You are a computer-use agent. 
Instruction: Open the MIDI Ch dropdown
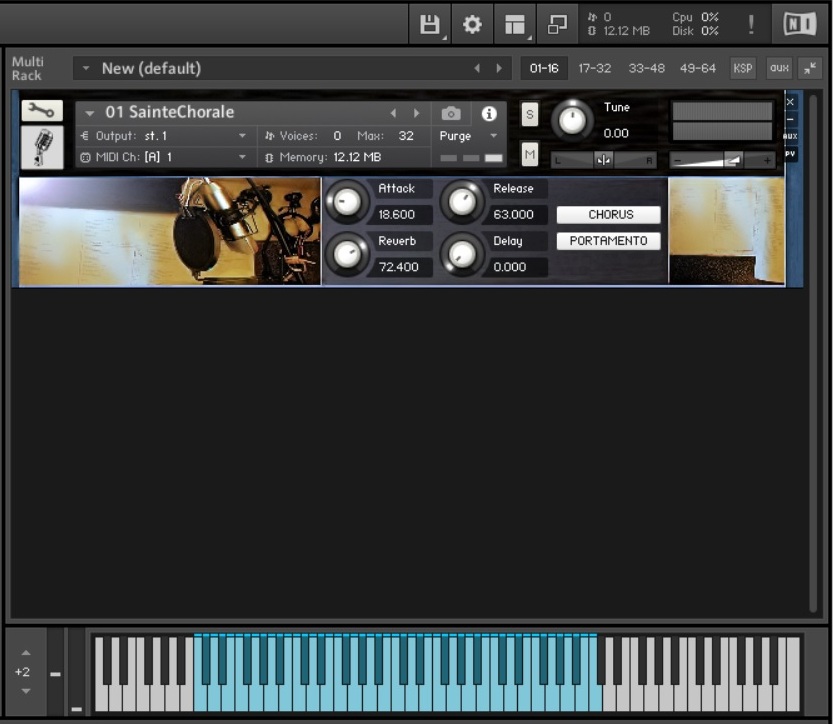click(242, 157)
